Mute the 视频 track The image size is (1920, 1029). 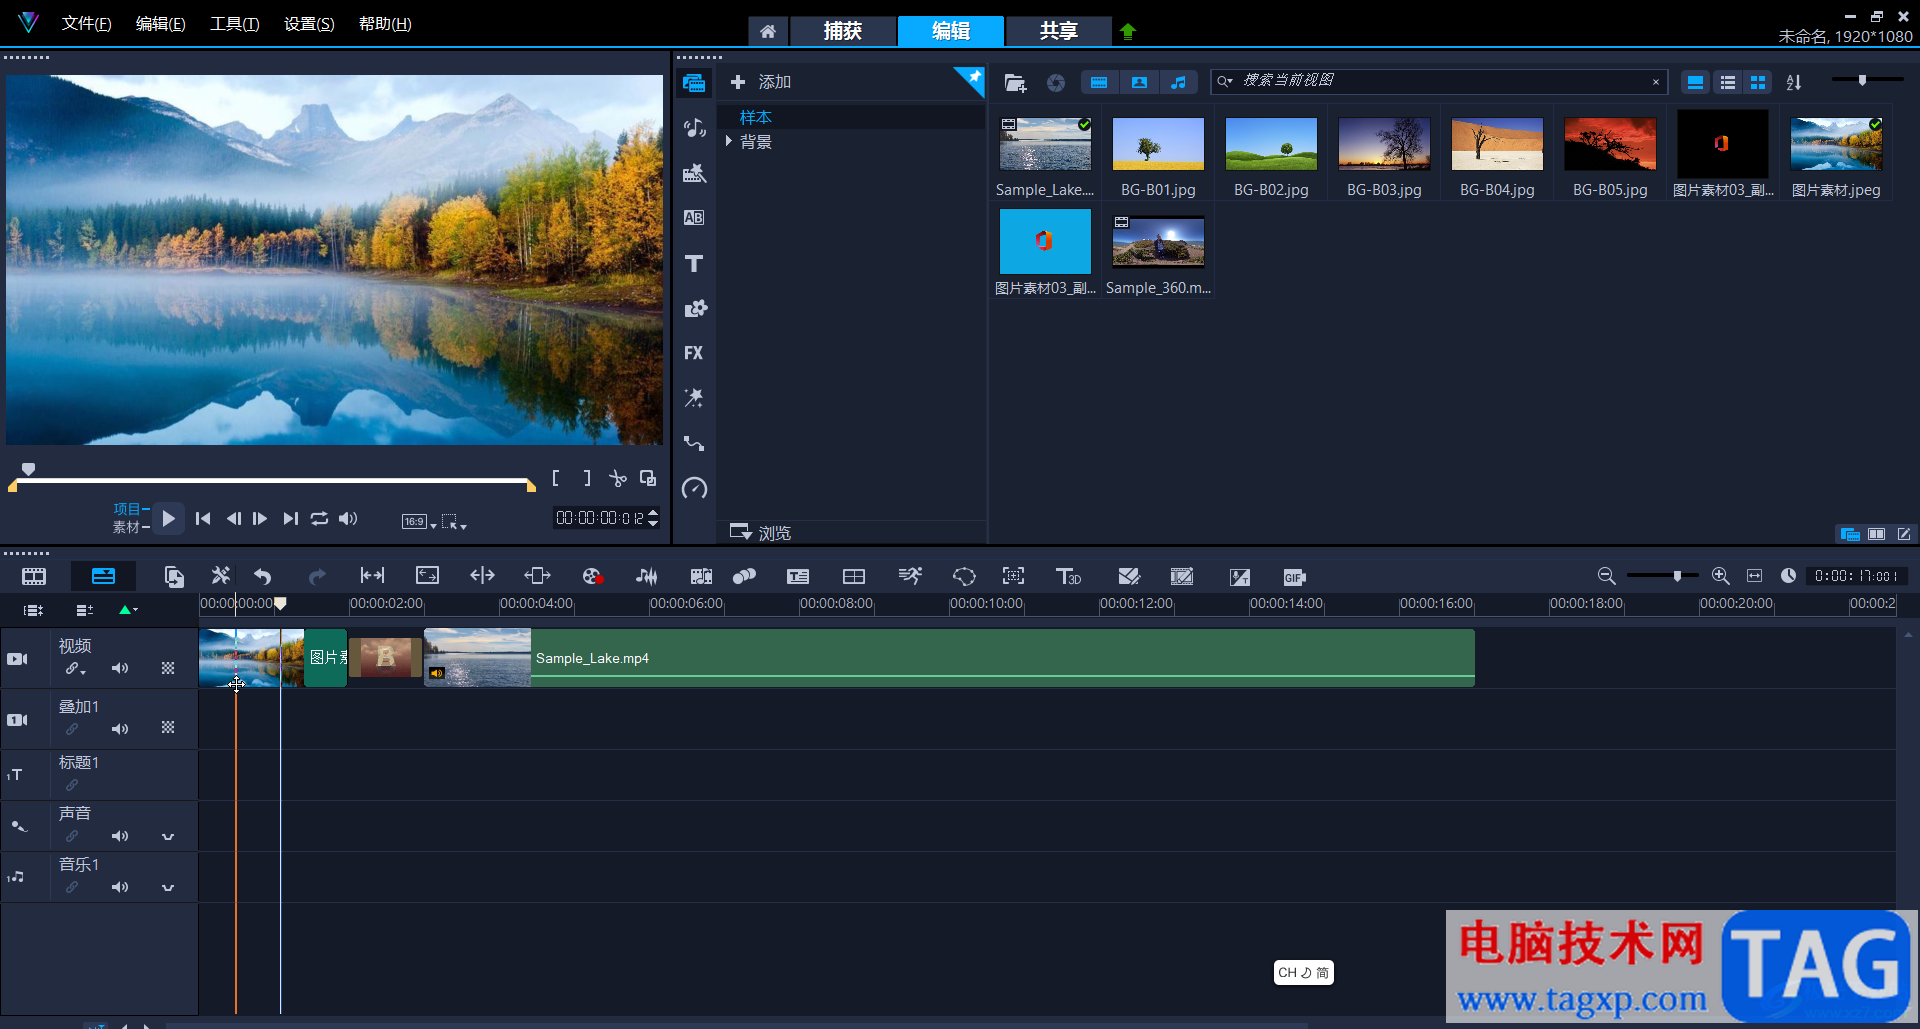click(120, 668)
